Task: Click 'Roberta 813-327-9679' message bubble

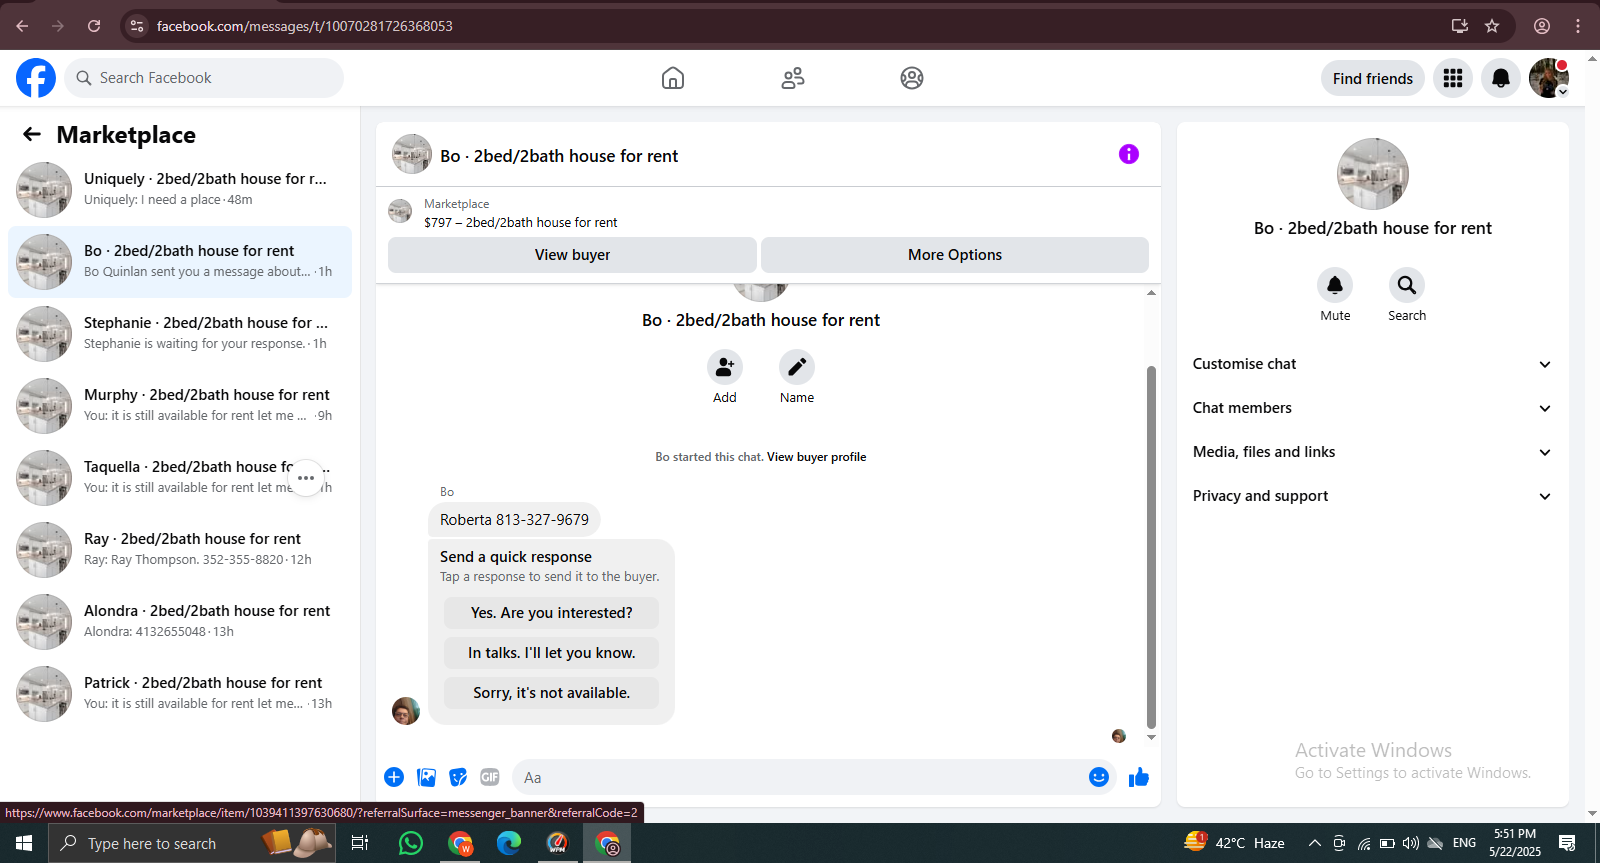Action: (x=514, y=520)
